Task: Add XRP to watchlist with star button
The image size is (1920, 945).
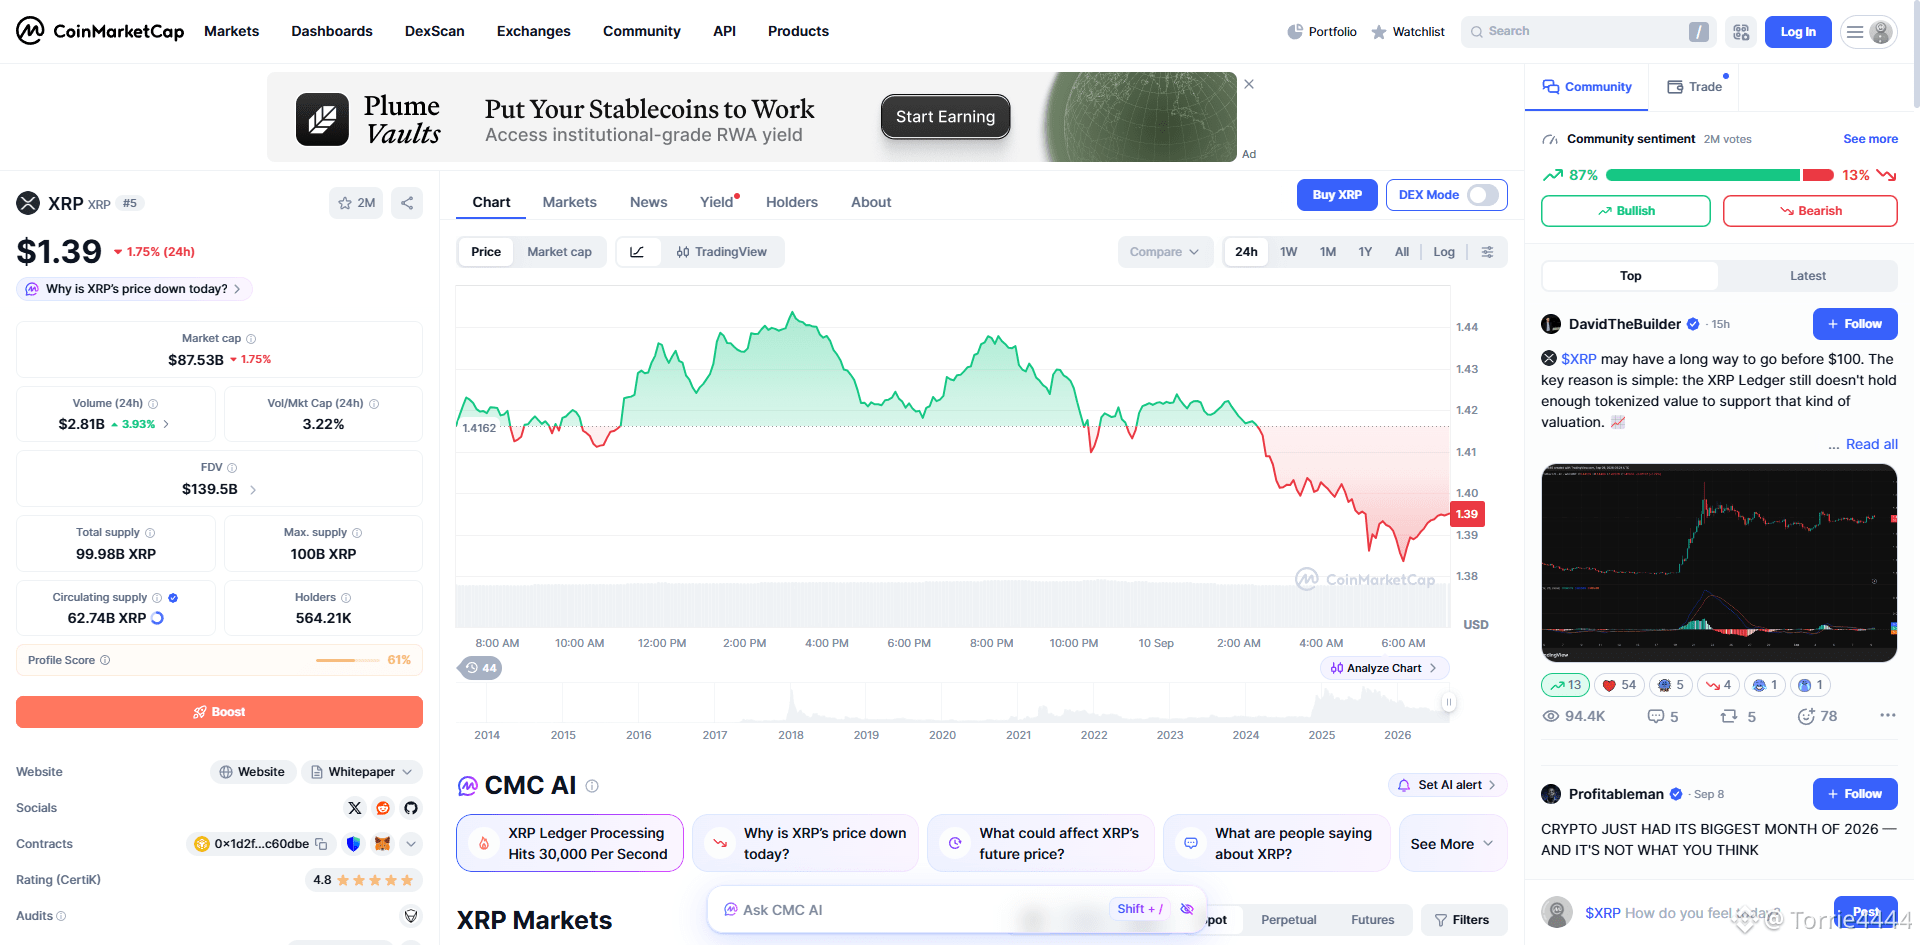Action: coord(356,203)
